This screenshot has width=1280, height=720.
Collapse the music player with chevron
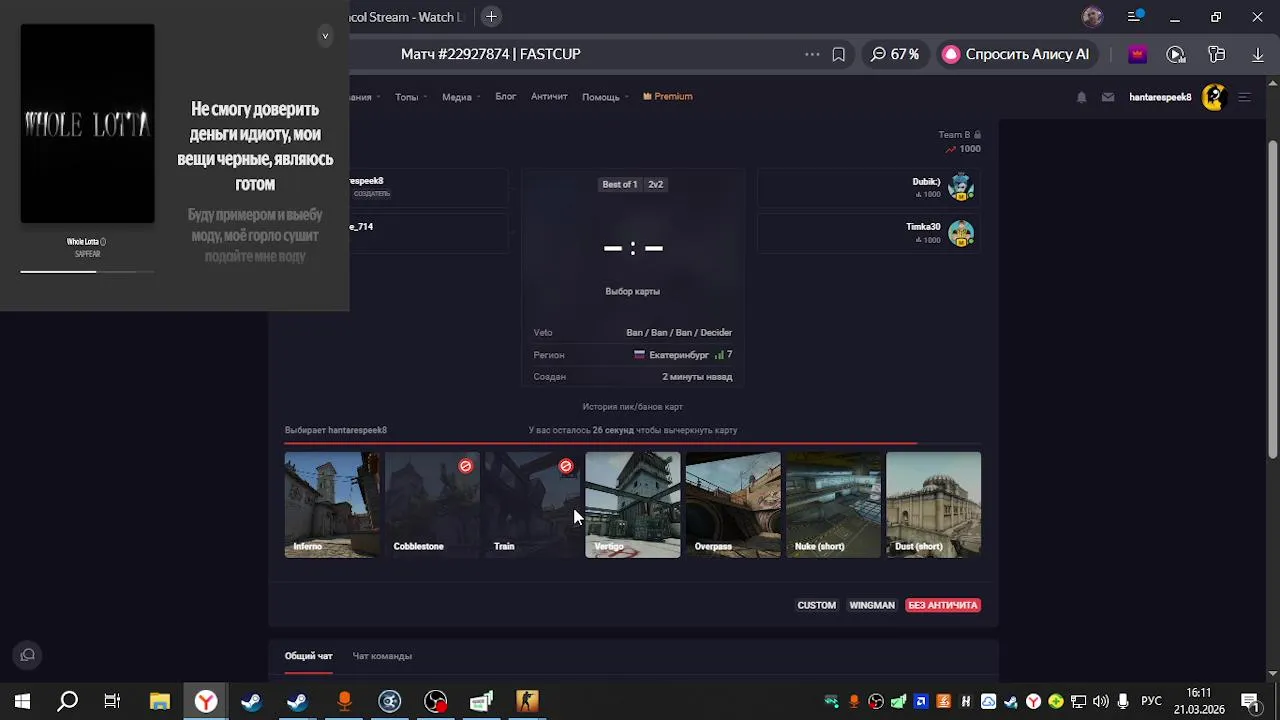[325, 36]
